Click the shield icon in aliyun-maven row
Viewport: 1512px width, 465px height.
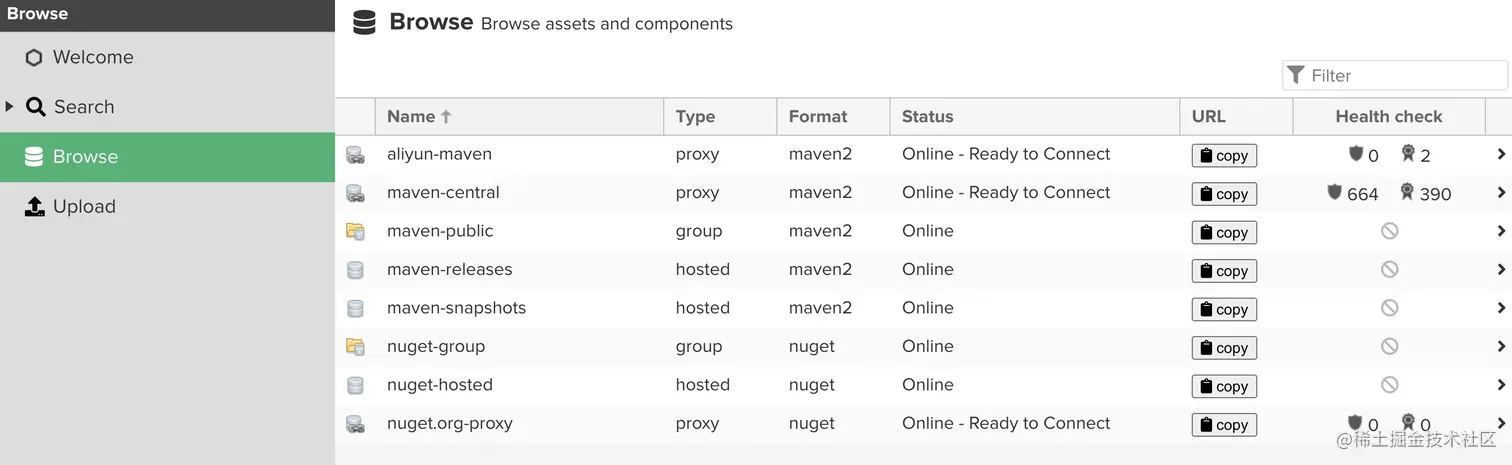pyautogui.click(x=1356, y=153)
